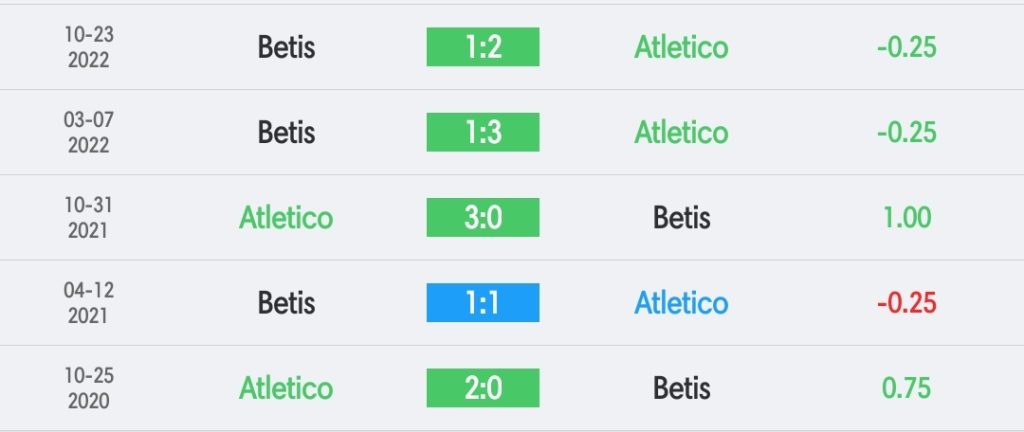Select the blue Atletico name in the 04-12 2021 row
The width and height of the screenshot is (1024, 432).
pos(681,303)
